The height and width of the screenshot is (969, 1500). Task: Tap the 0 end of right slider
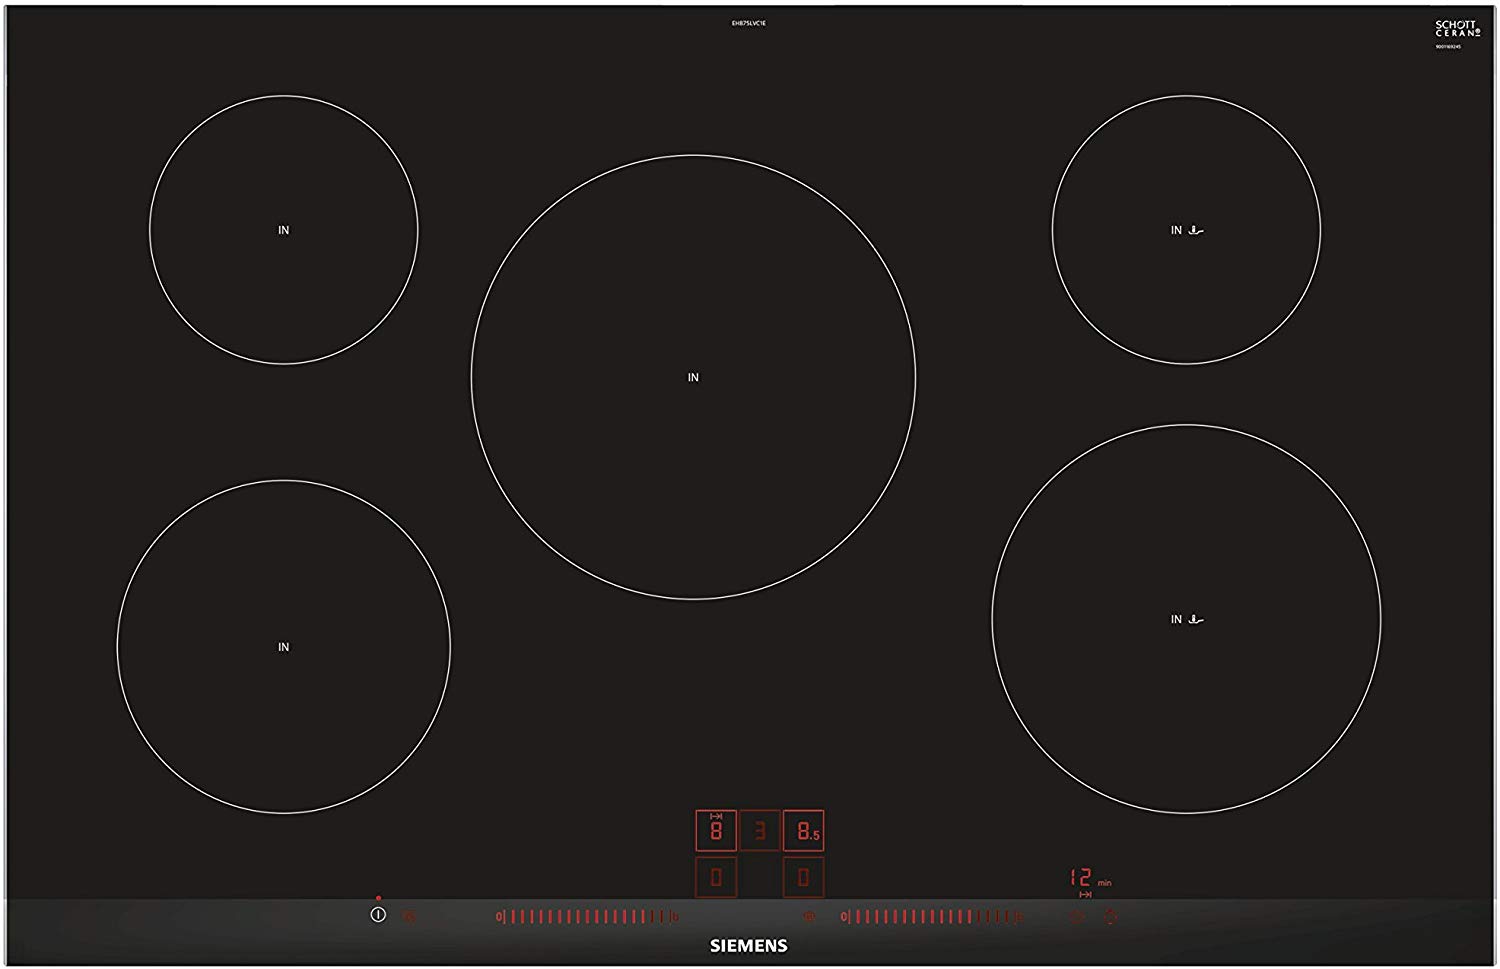click(844, 916)
